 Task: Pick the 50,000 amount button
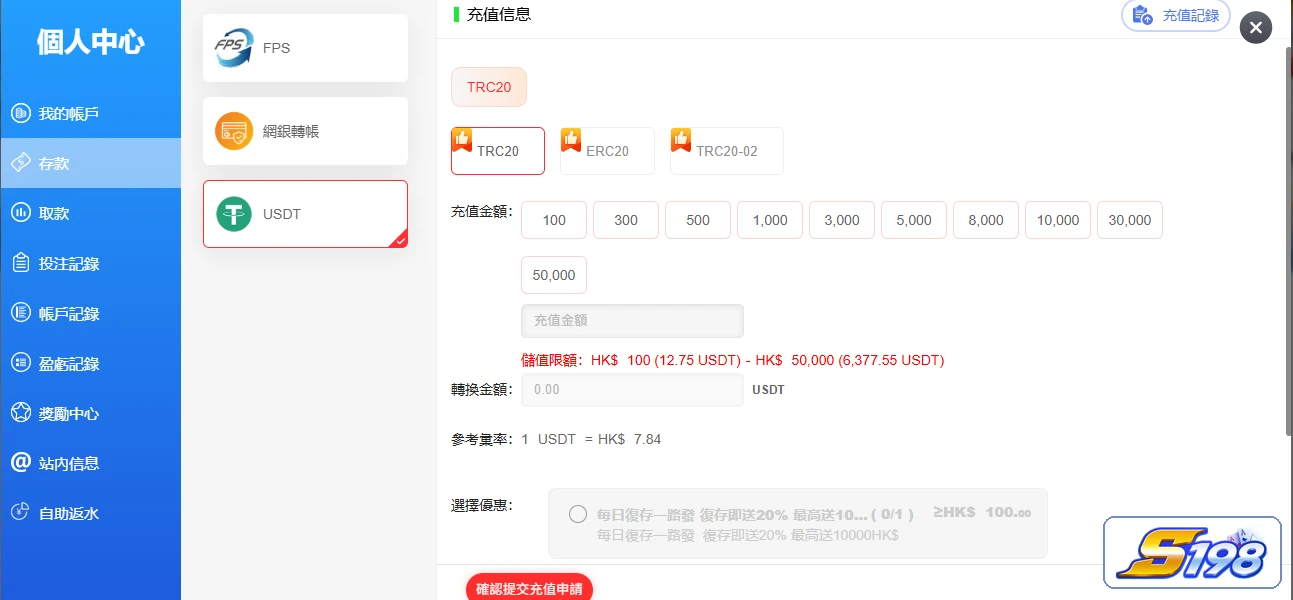point(554,275)
